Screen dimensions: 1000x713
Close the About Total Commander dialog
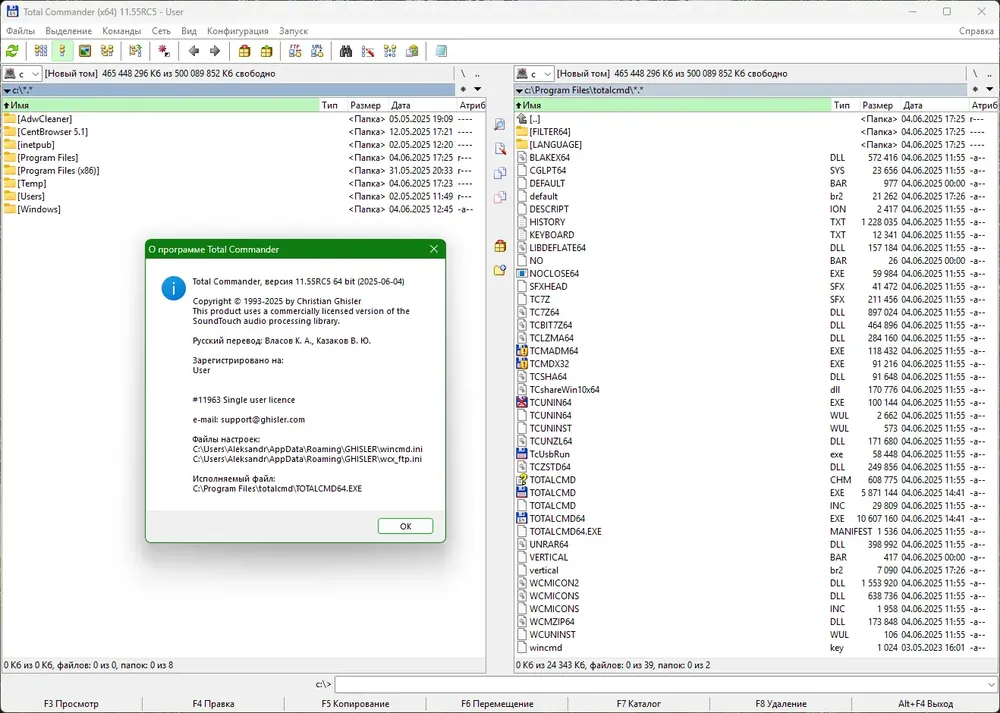[x=434, y=249]
